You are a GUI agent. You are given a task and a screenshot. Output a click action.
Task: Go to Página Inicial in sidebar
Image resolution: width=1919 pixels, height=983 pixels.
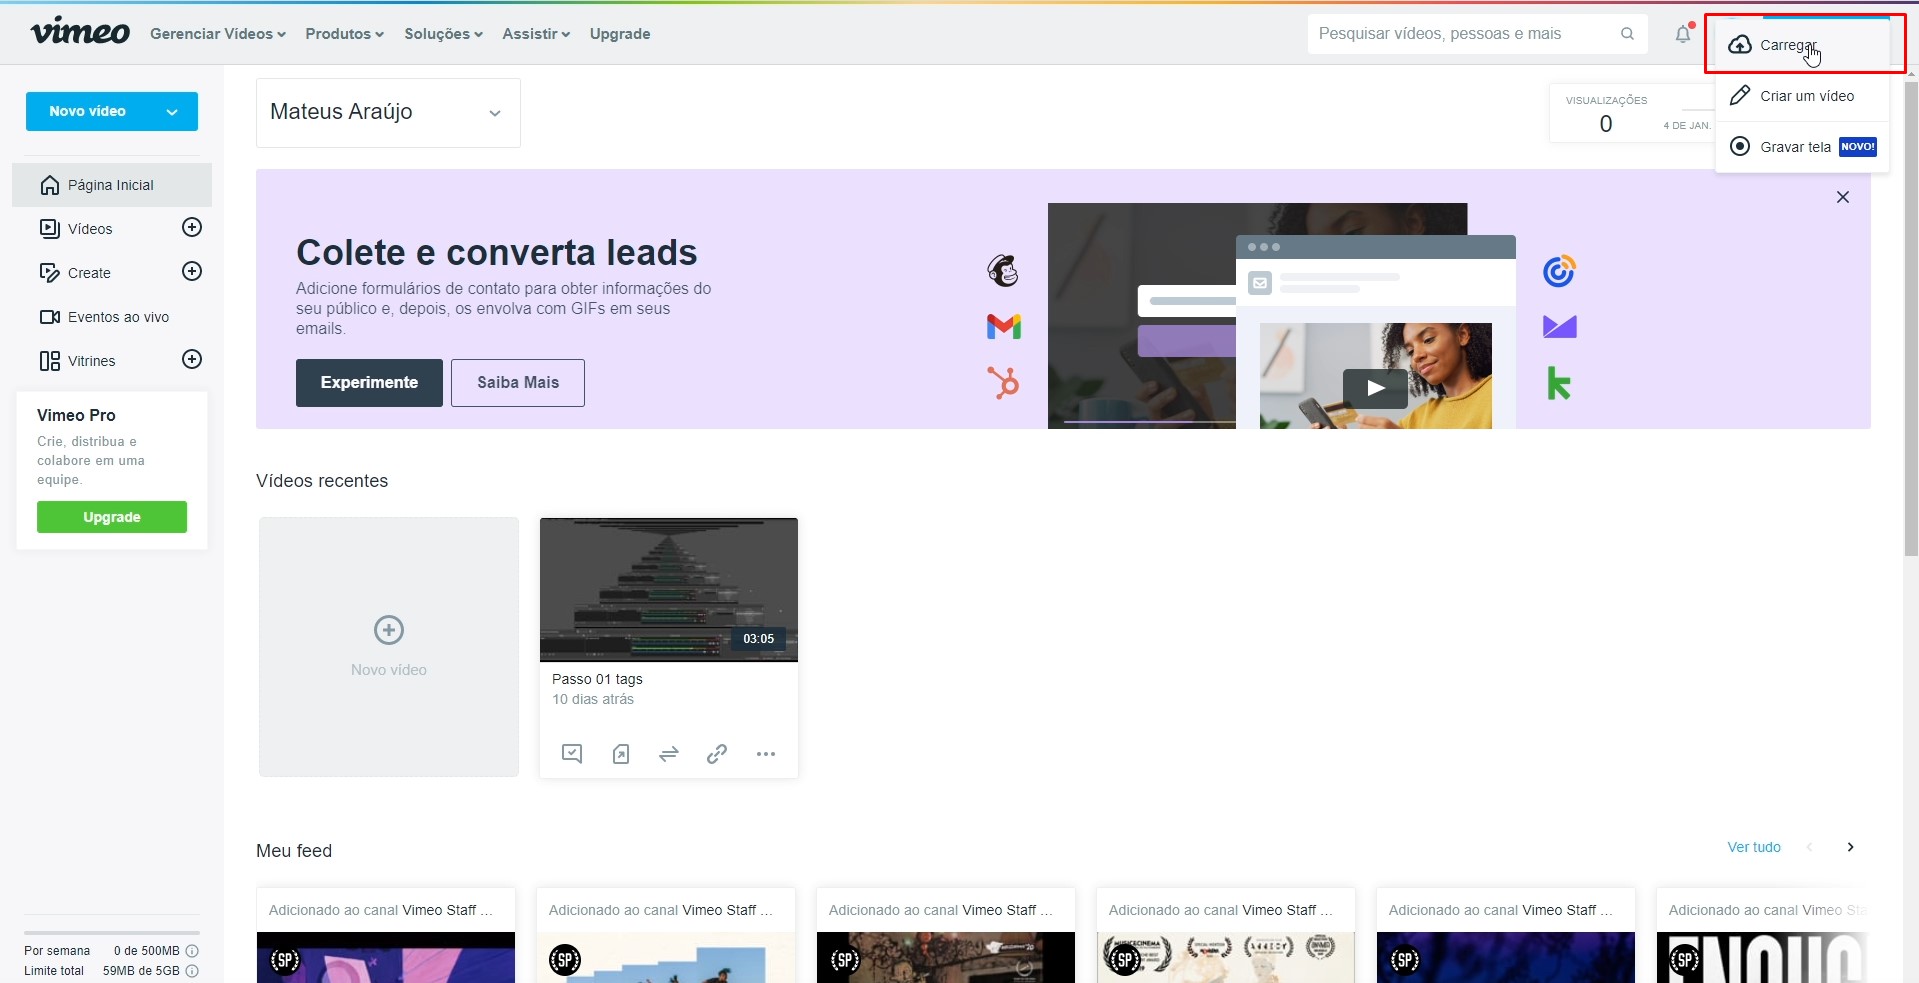[x=112, y=185]
